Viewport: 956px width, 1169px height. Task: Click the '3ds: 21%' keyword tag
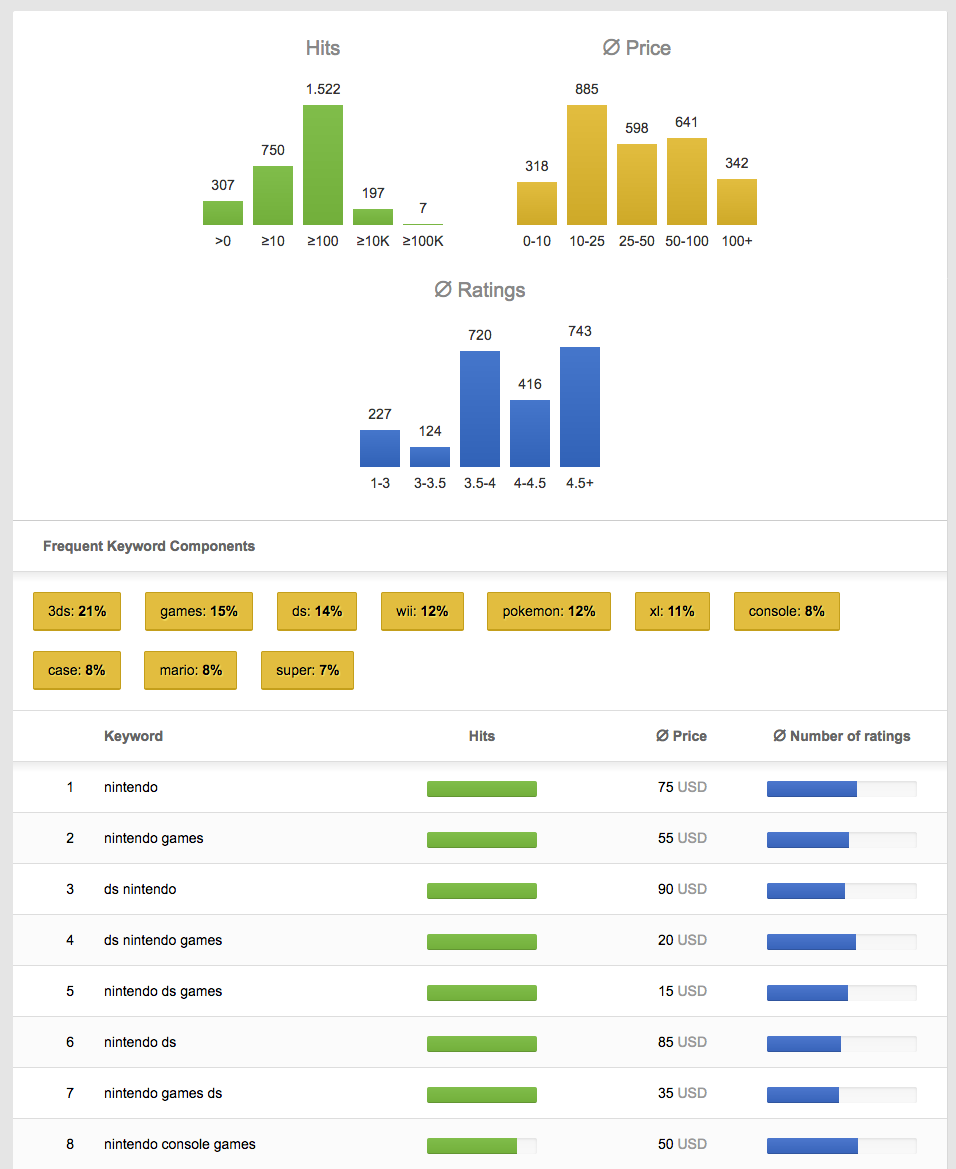pos(77,611)
